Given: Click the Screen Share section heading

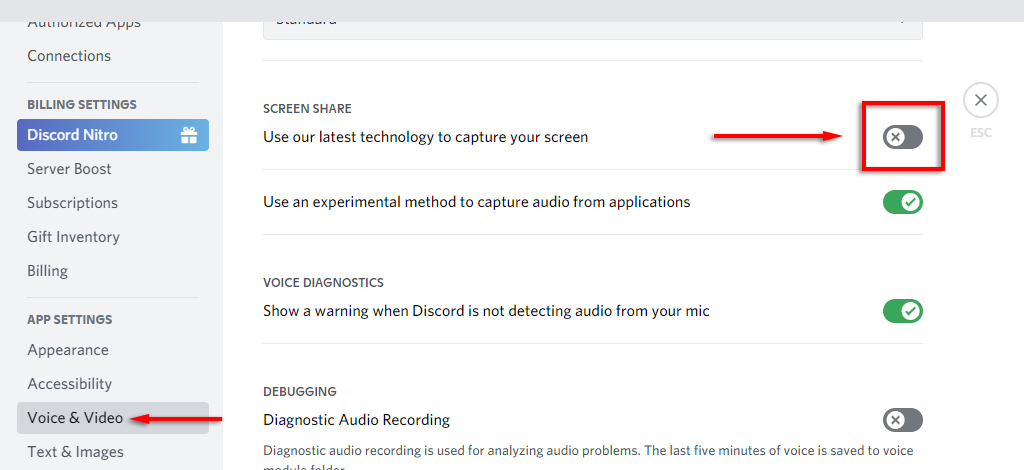Looking at the screenshot, I should 307,108.
